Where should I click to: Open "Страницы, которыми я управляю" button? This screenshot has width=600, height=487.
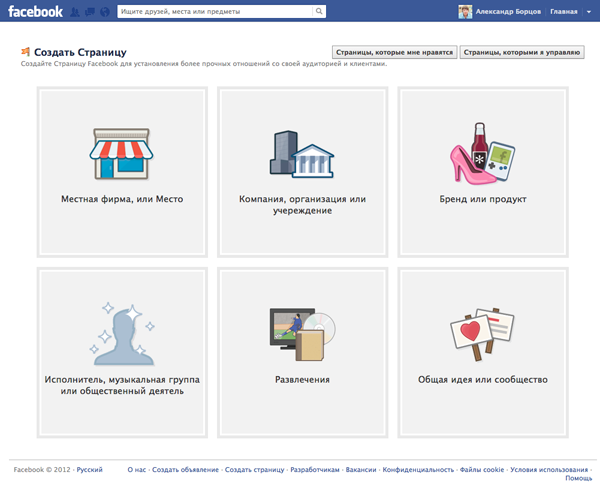[522, 52]
